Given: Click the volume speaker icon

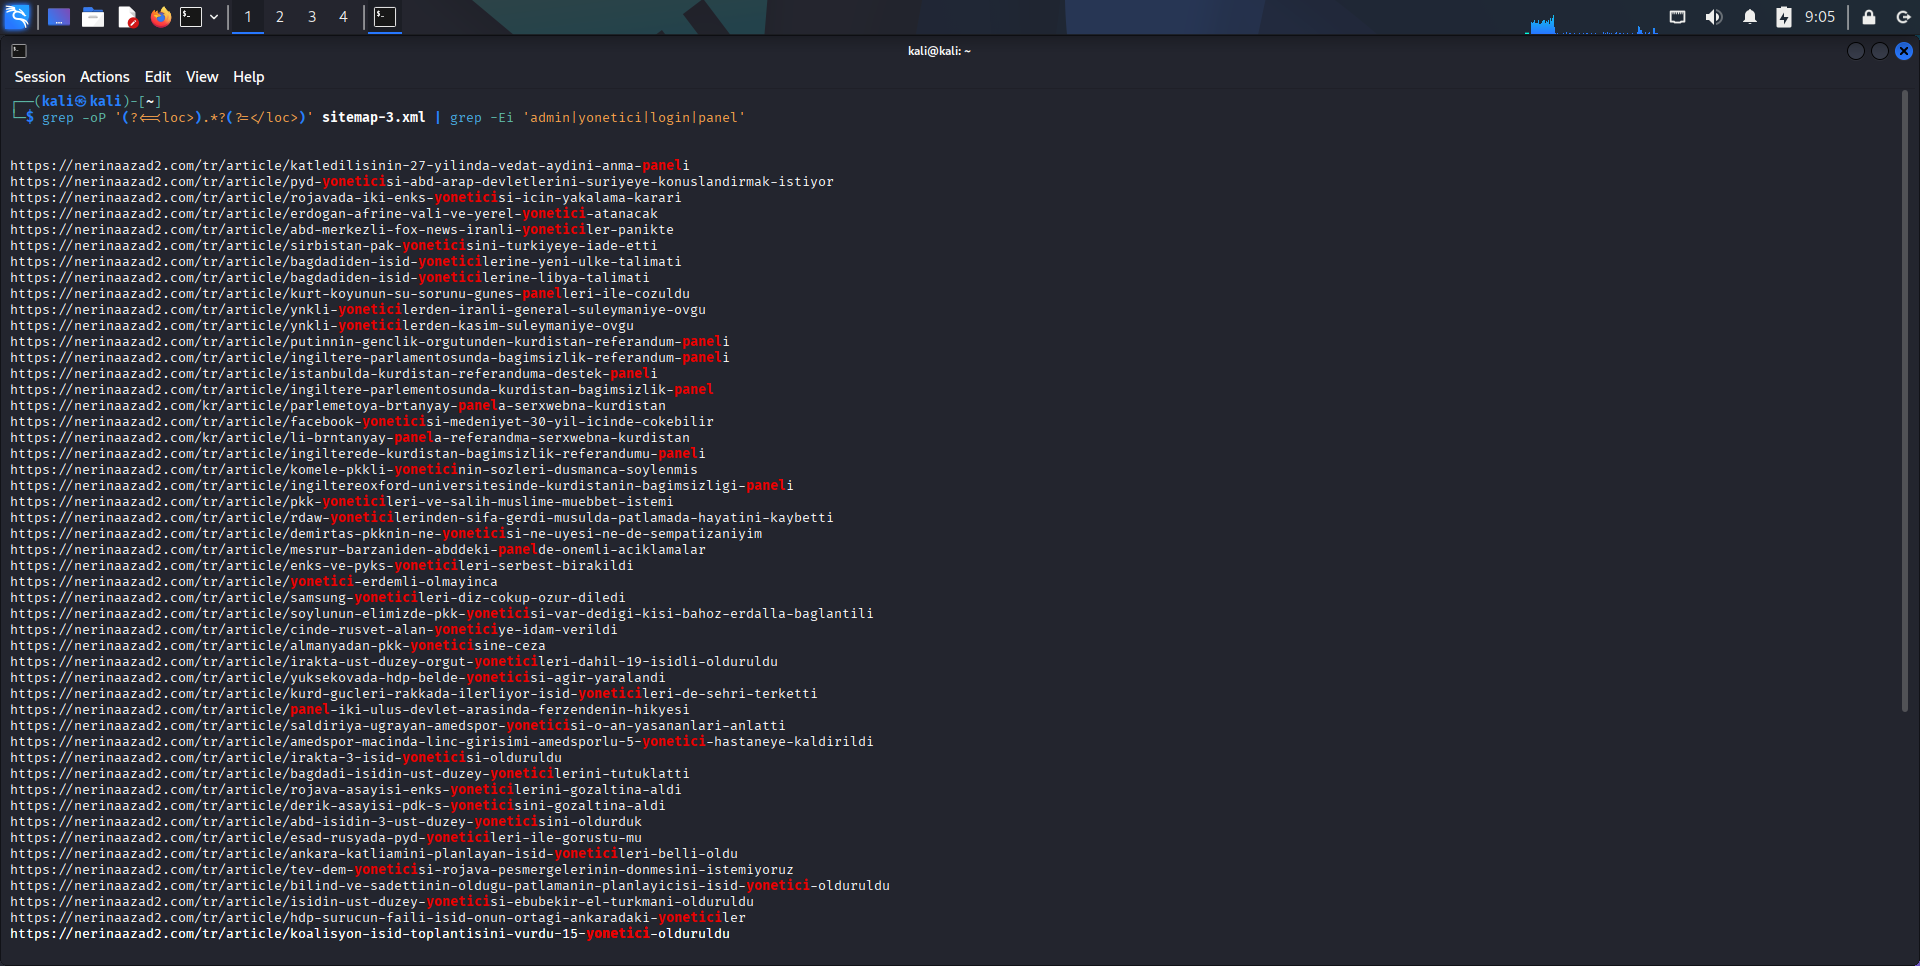Looking at the screenshot, I should pyautogui.click(x=1714, y=17).
